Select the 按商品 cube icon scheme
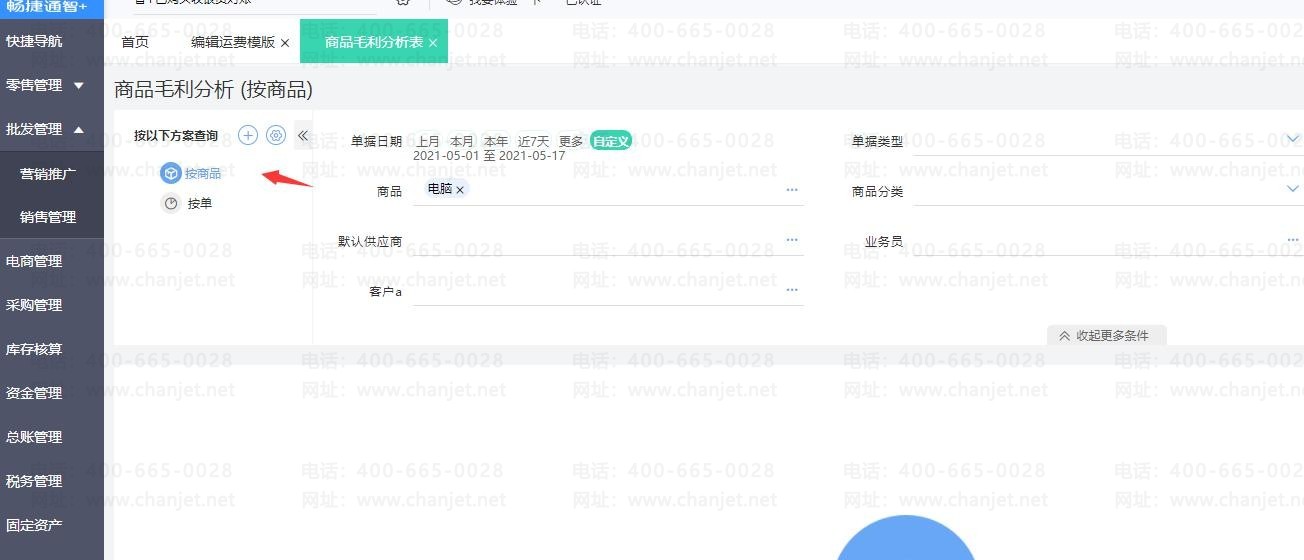Viewport: 1304px width, 560px height. (171, 174)
